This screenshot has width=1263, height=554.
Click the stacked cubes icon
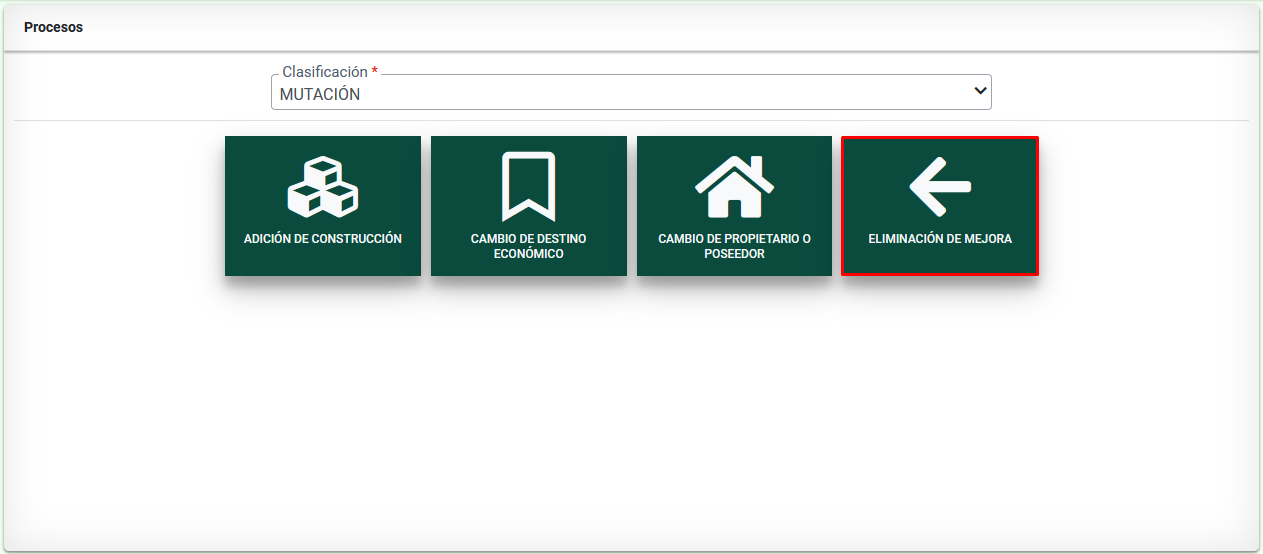[322, 187]
